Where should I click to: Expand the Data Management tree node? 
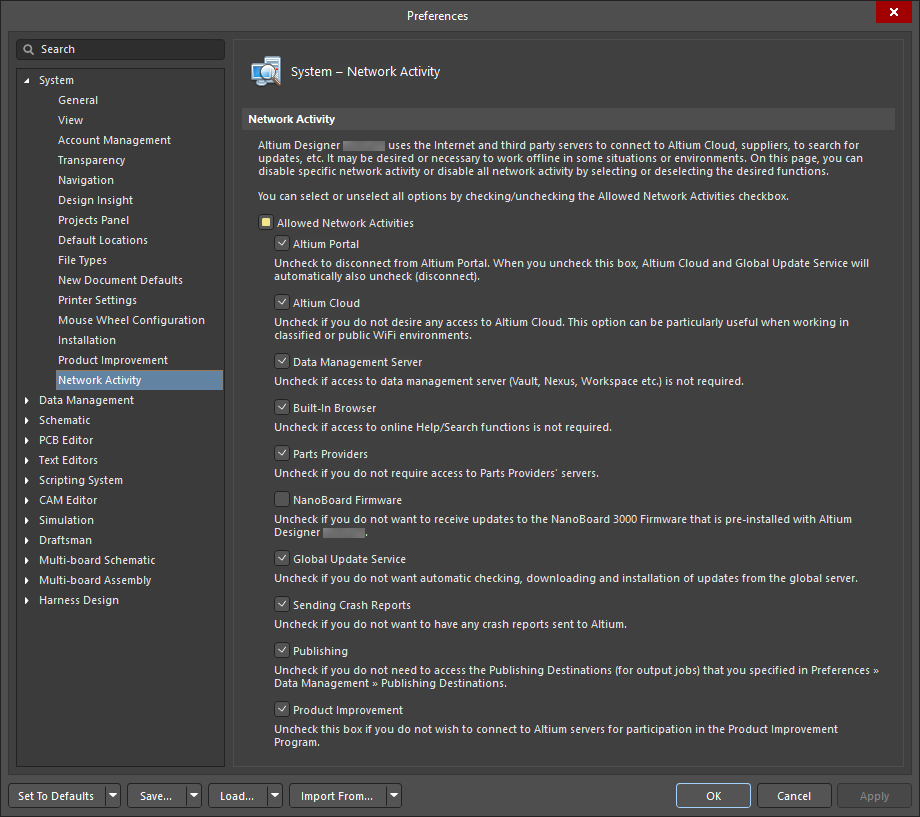point(26,400)
